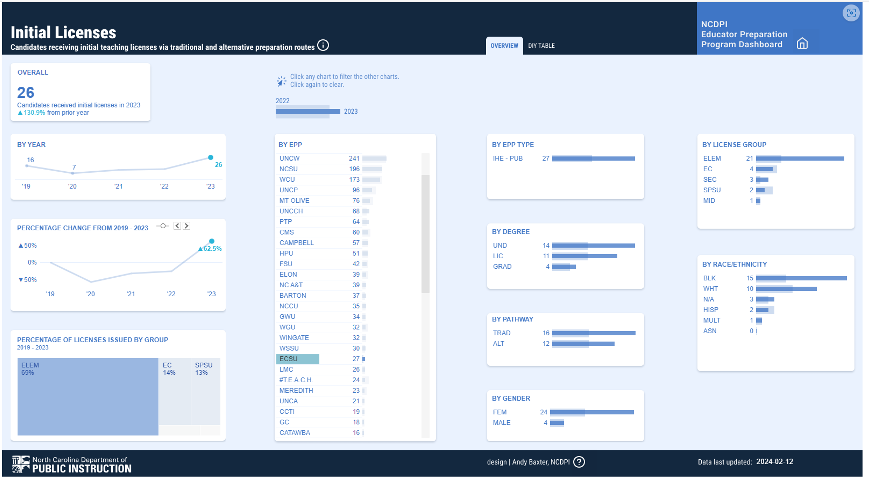870x478 pixels.
Task: Click the slider handle icon by percentage change title
Action: [162, 225]
